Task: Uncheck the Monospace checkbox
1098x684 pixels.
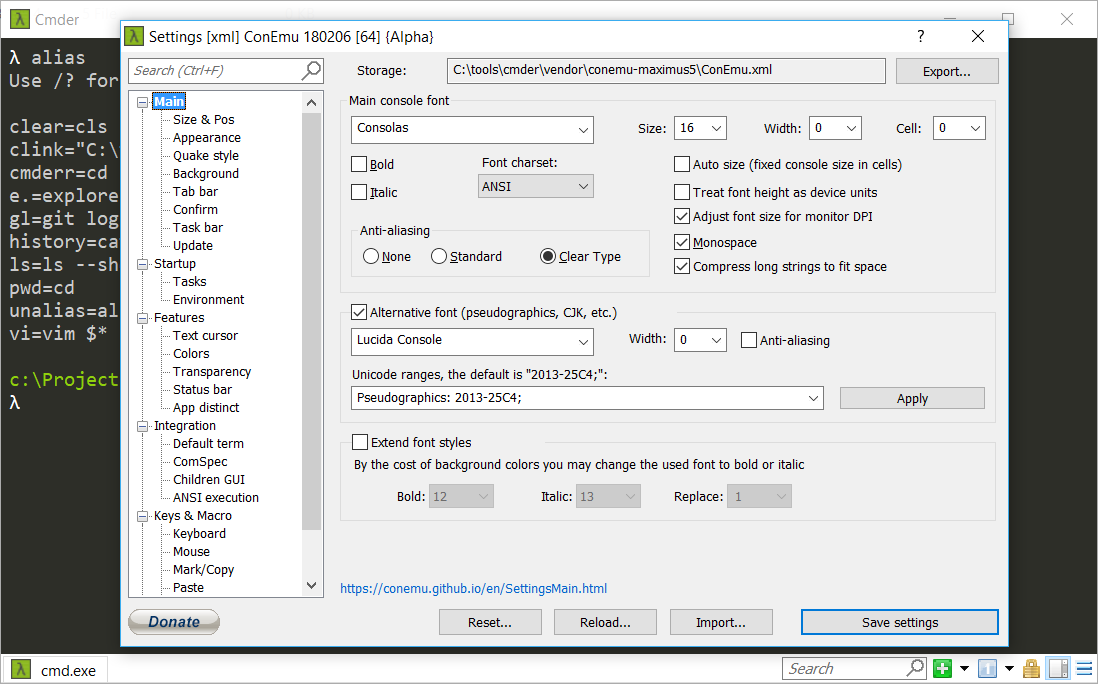Action: tap(683, 242)
